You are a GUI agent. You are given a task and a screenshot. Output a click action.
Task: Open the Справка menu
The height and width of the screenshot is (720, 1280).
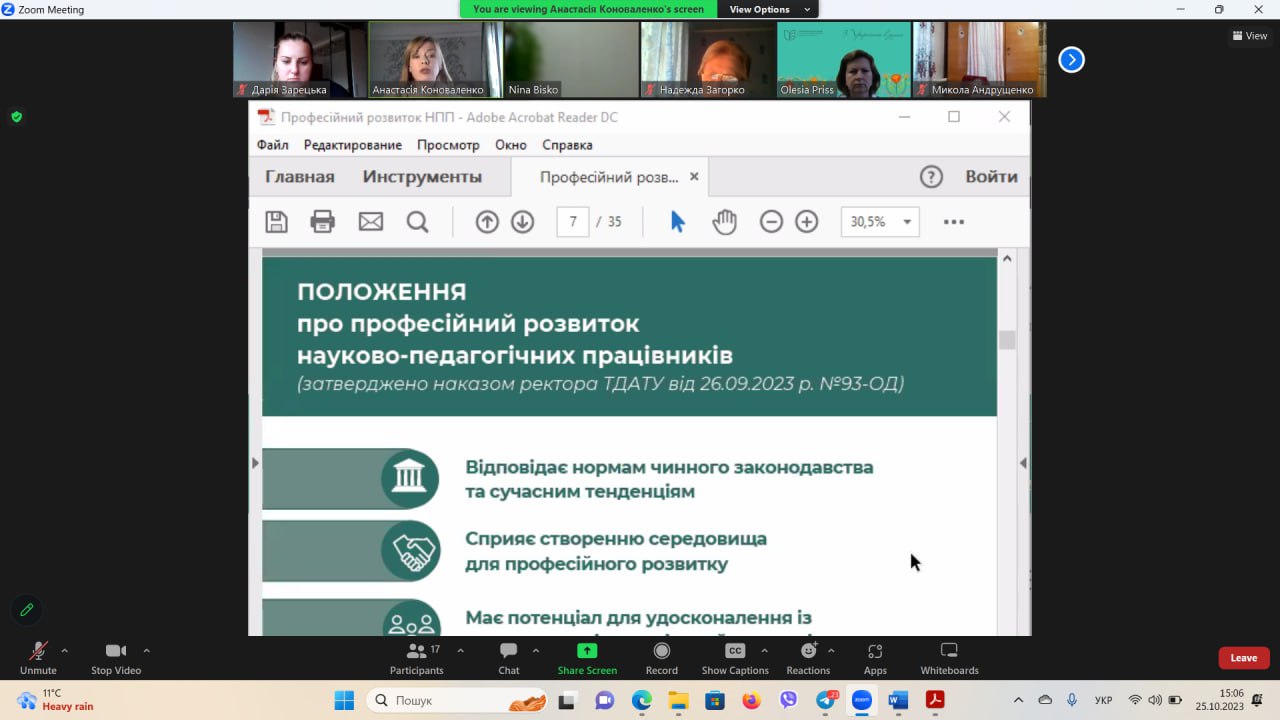coord(567,145)
